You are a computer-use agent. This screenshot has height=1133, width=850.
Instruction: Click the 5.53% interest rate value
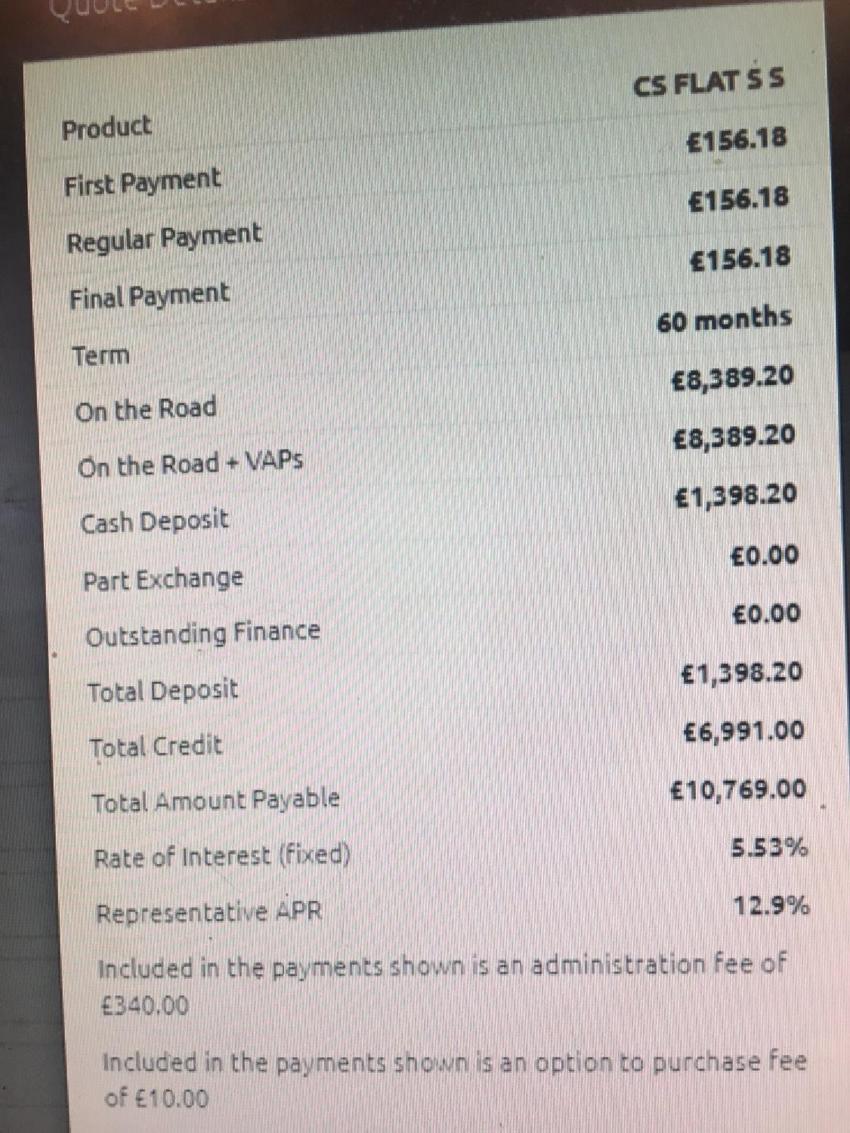click(x=769, y=847)
